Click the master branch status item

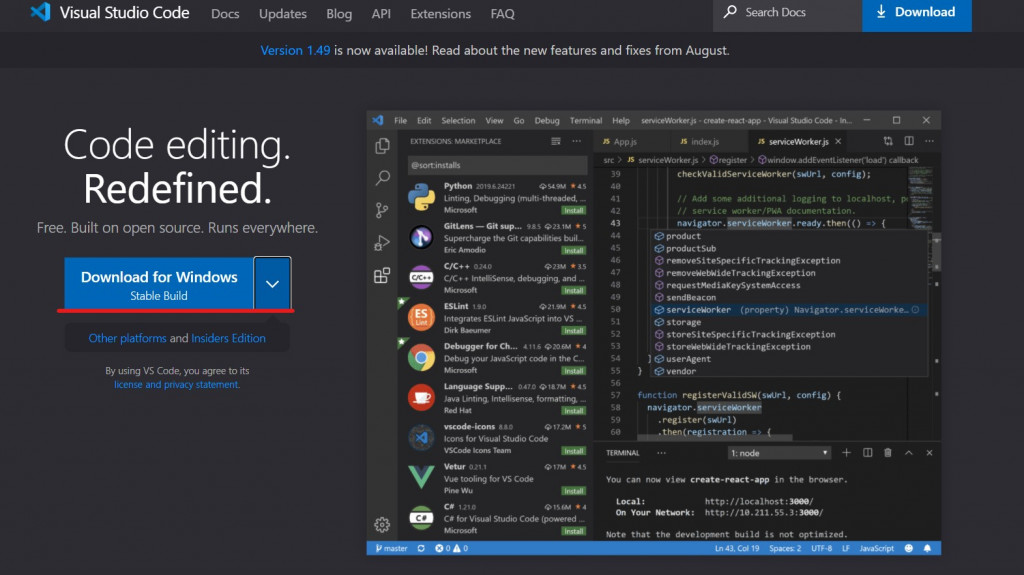391,548
